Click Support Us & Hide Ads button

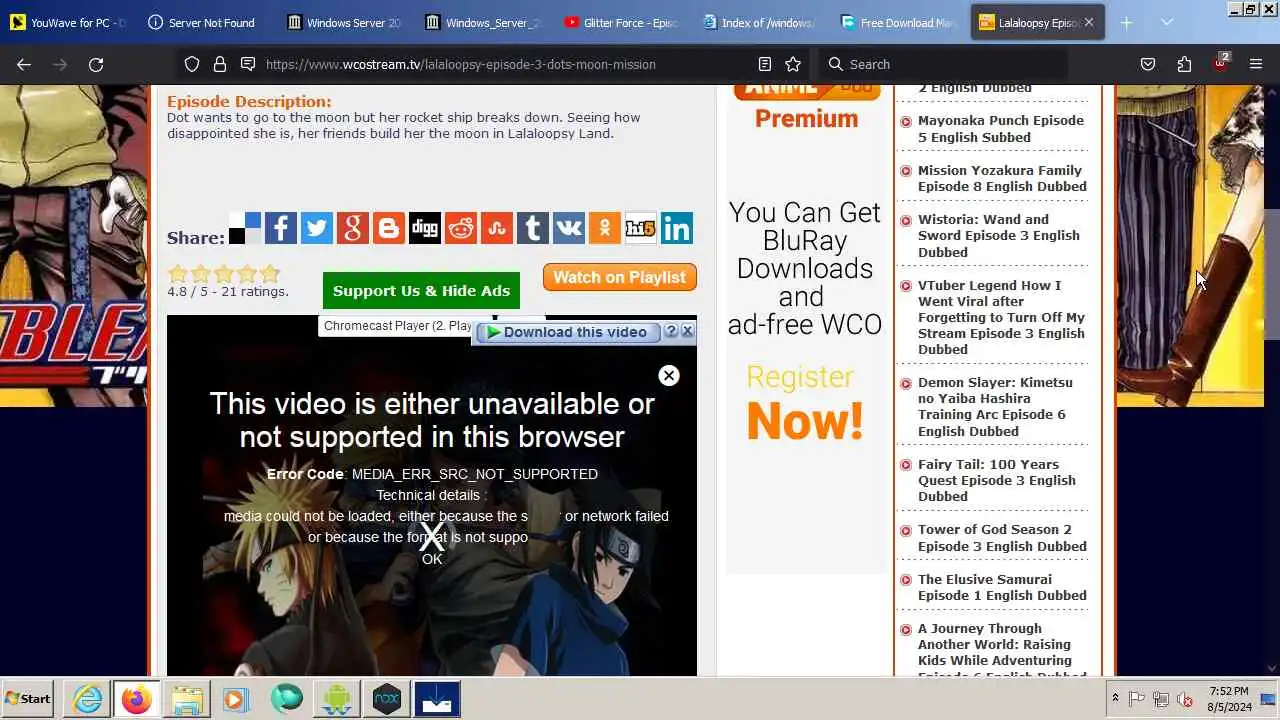point(421,291)
